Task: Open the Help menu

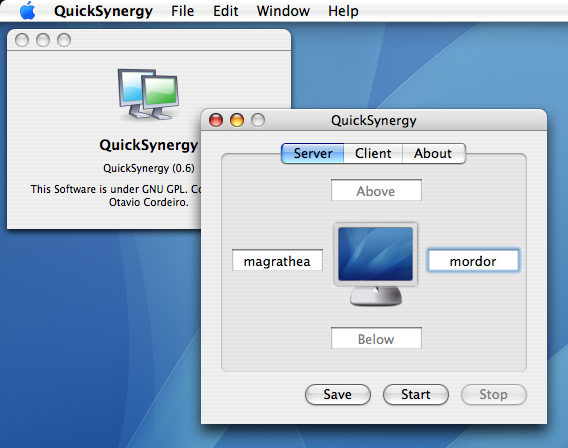Action: click(343, 11)
